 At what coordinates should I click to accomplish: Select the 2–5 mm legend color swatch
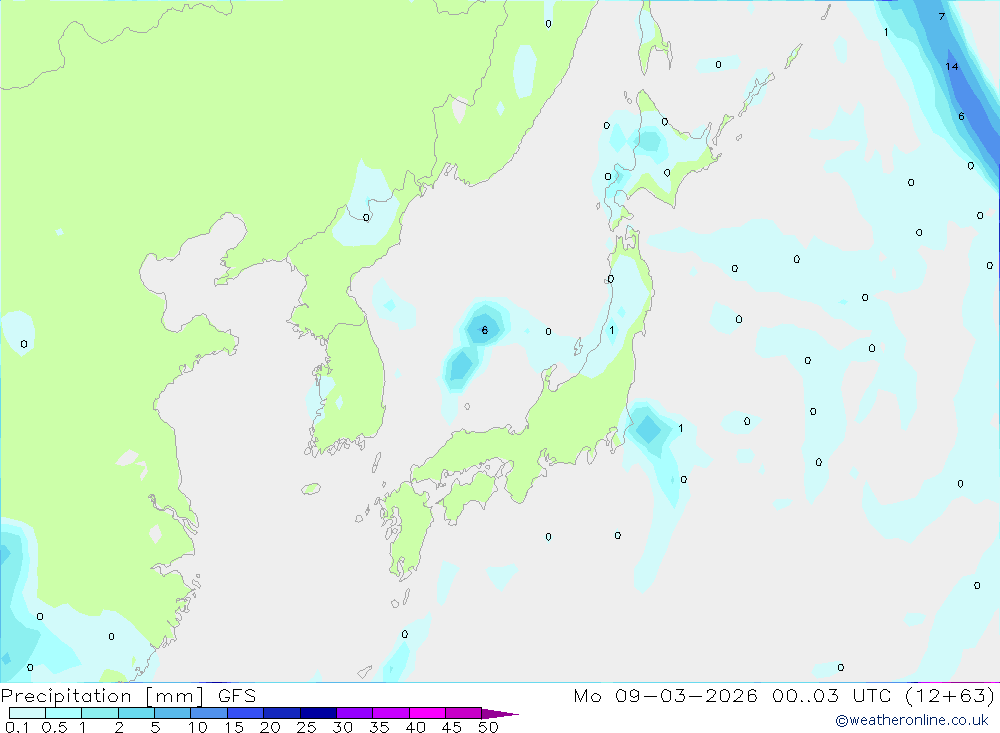(x=136, y=713)
